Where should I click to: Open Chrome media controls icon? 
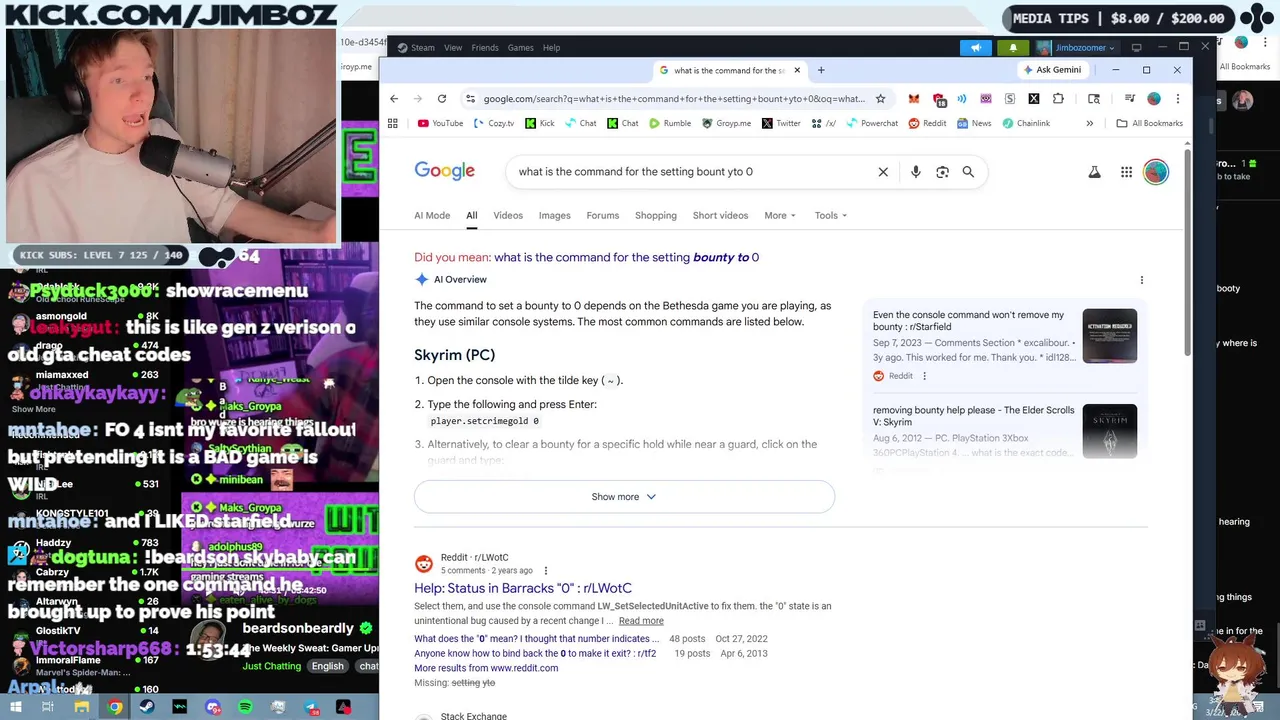tap(1129, 98)
